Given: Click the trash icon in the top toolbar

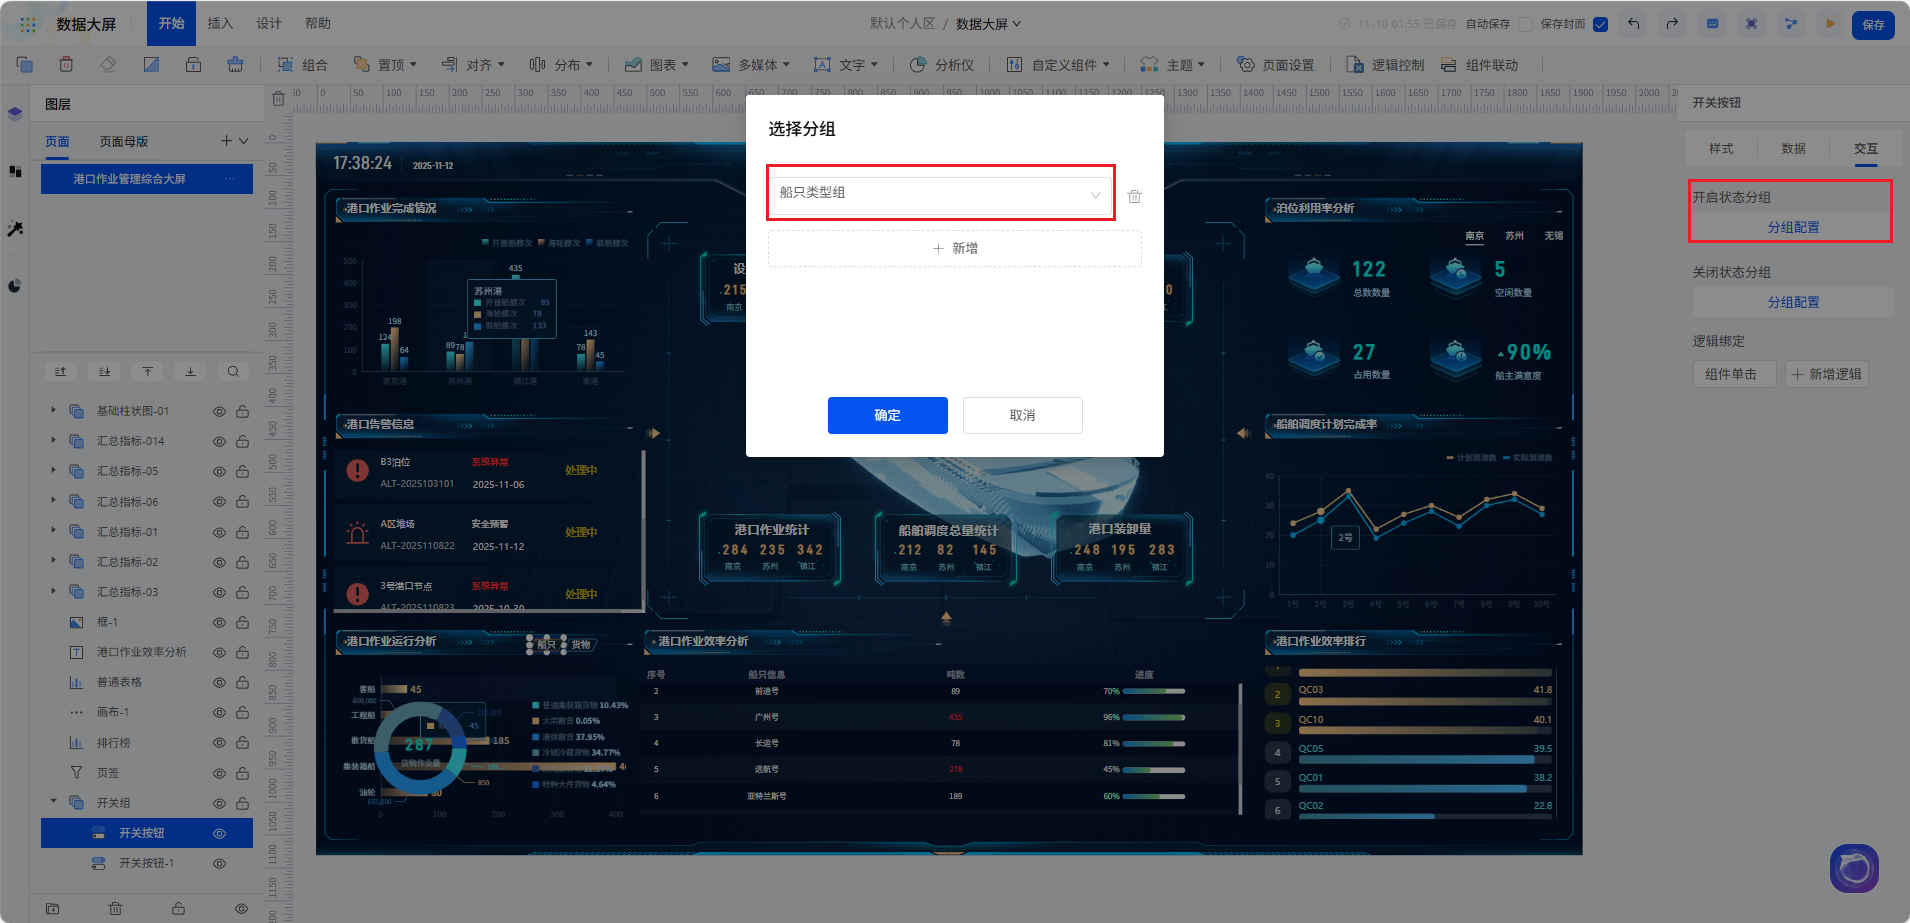Looking at the screenshot, I should 66,65.
